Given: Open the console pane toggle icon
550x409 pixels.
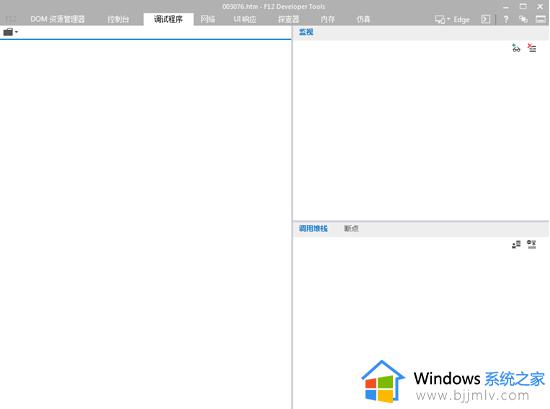Looking at the screenshot, I should [x=485, y=20].
